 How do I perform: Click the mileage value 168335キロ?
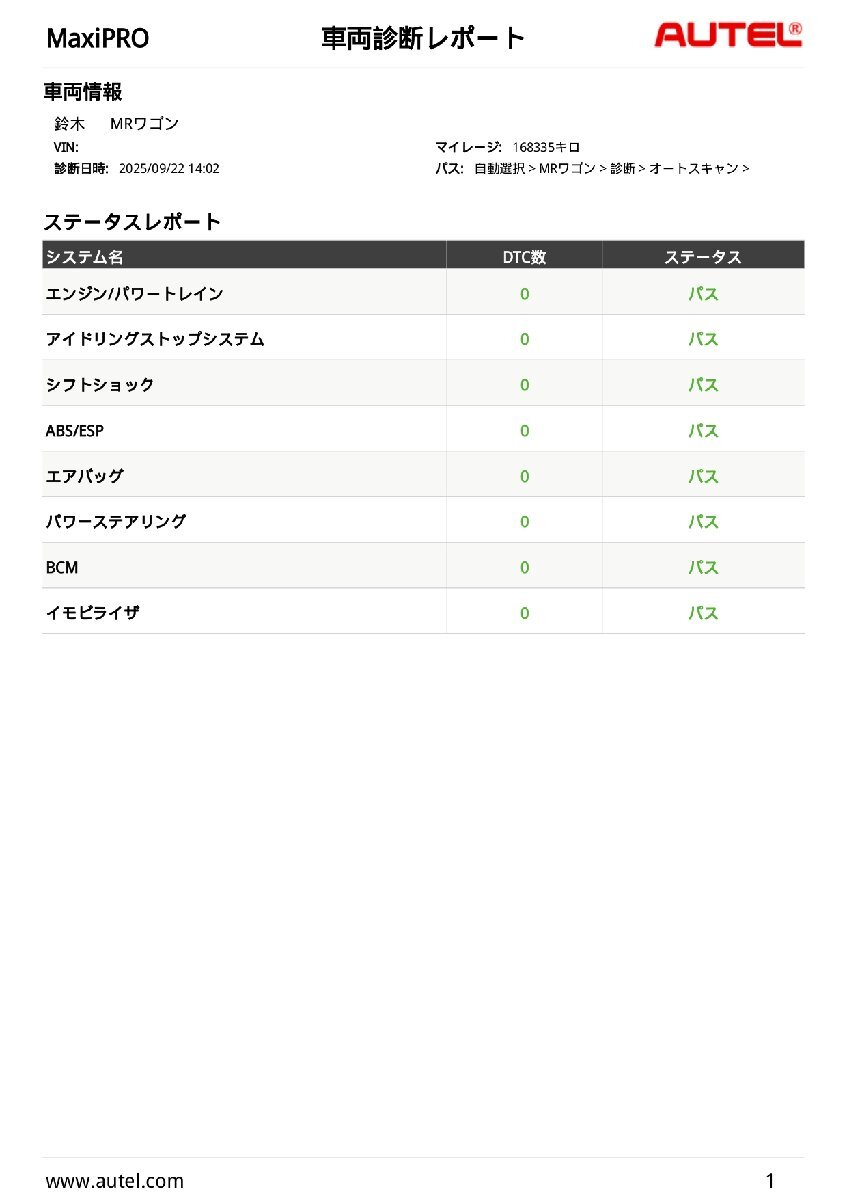click(x=546, y=147)
